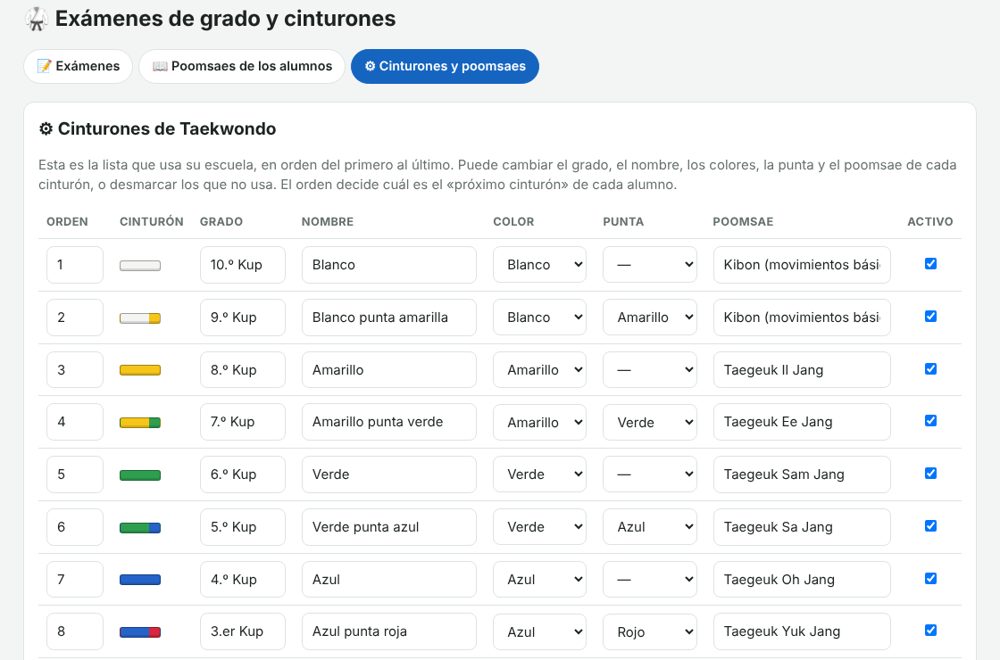Open Color dropdown for Verde punta azul
The width and height of the screenshot is (1000, 660).
(x=540, y=527)
